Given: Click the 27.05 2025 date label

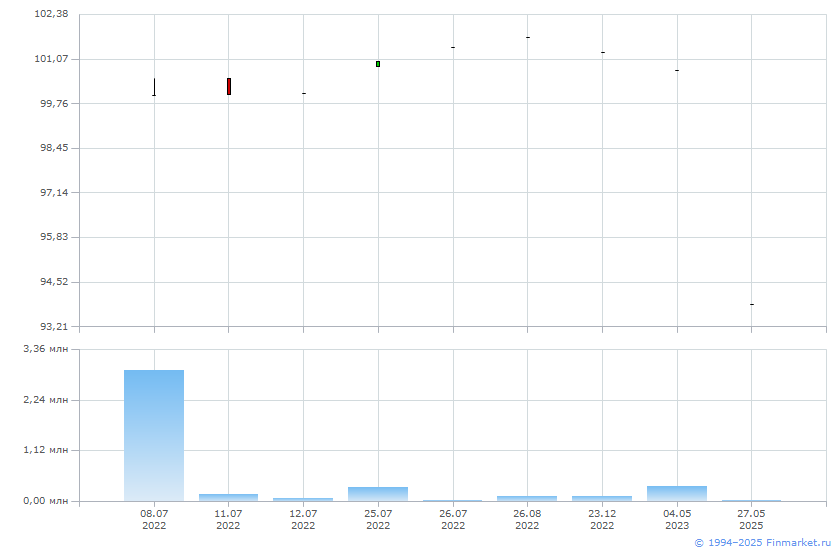Looking at the screenshot, I should coord(751,519).
